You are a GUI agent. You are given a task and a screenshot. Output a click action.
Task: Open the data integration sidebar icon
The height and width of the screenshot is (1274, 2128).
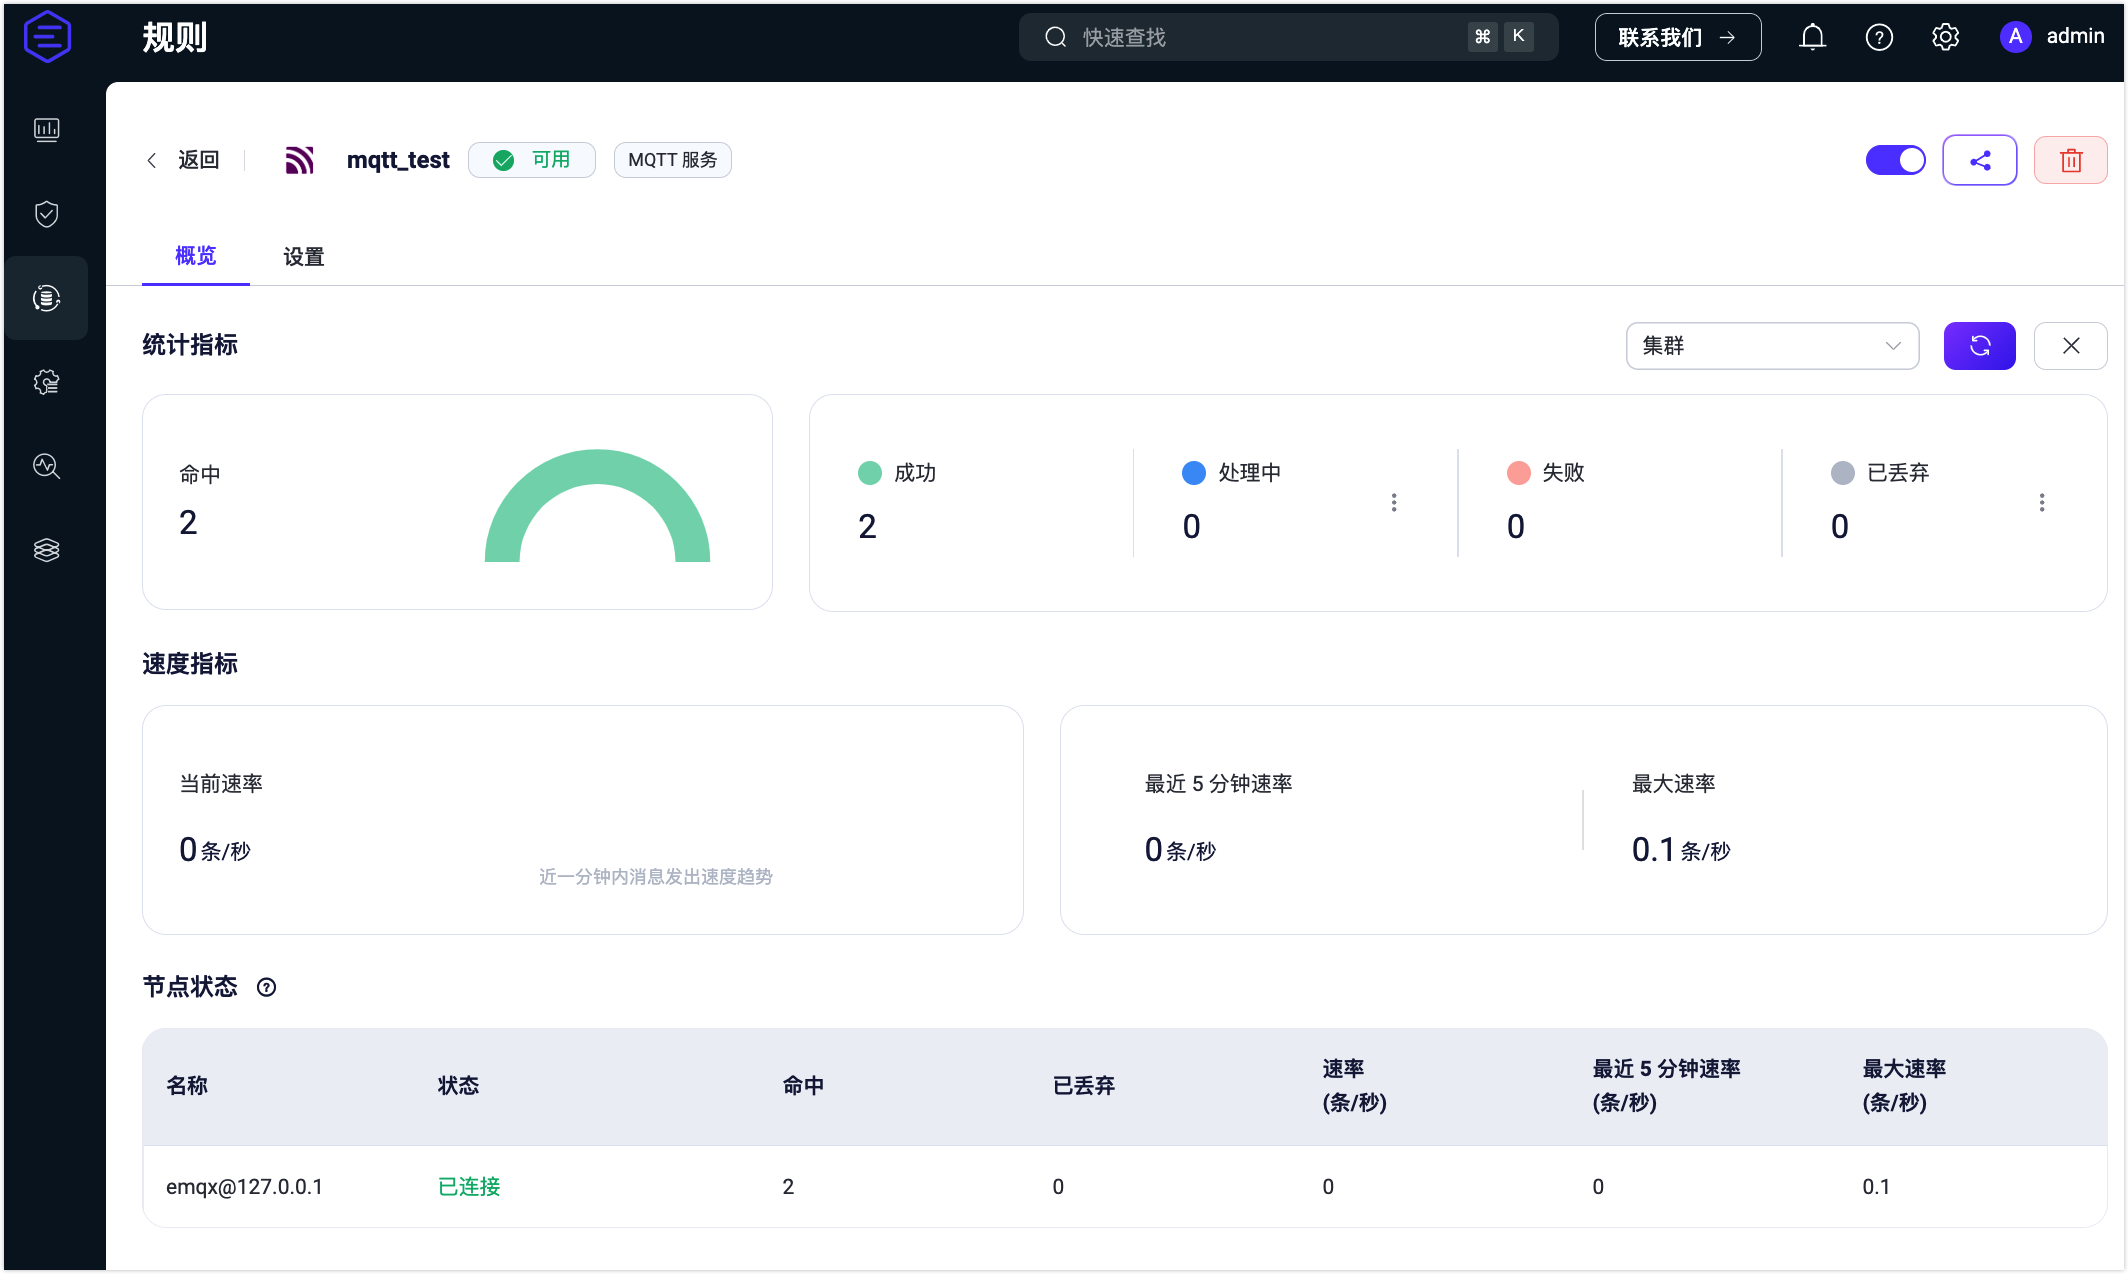click(x=47, y=298)
